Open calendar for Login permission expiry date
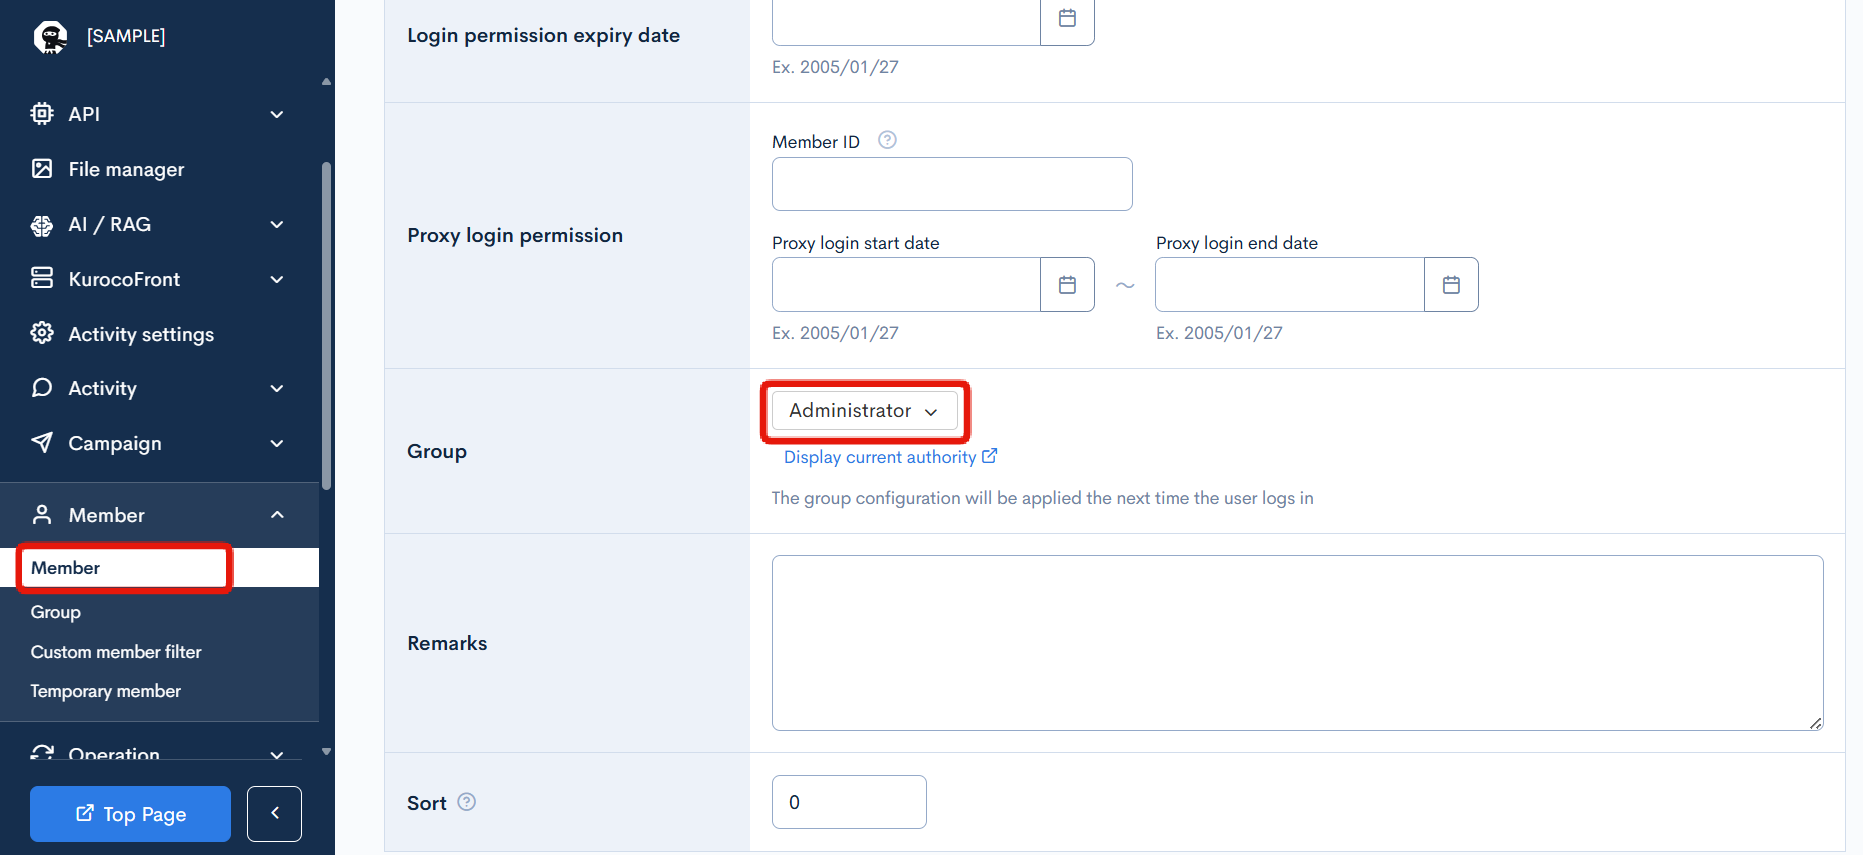The height and width of the screenshot is (855, 1863). pos(1067,19)
